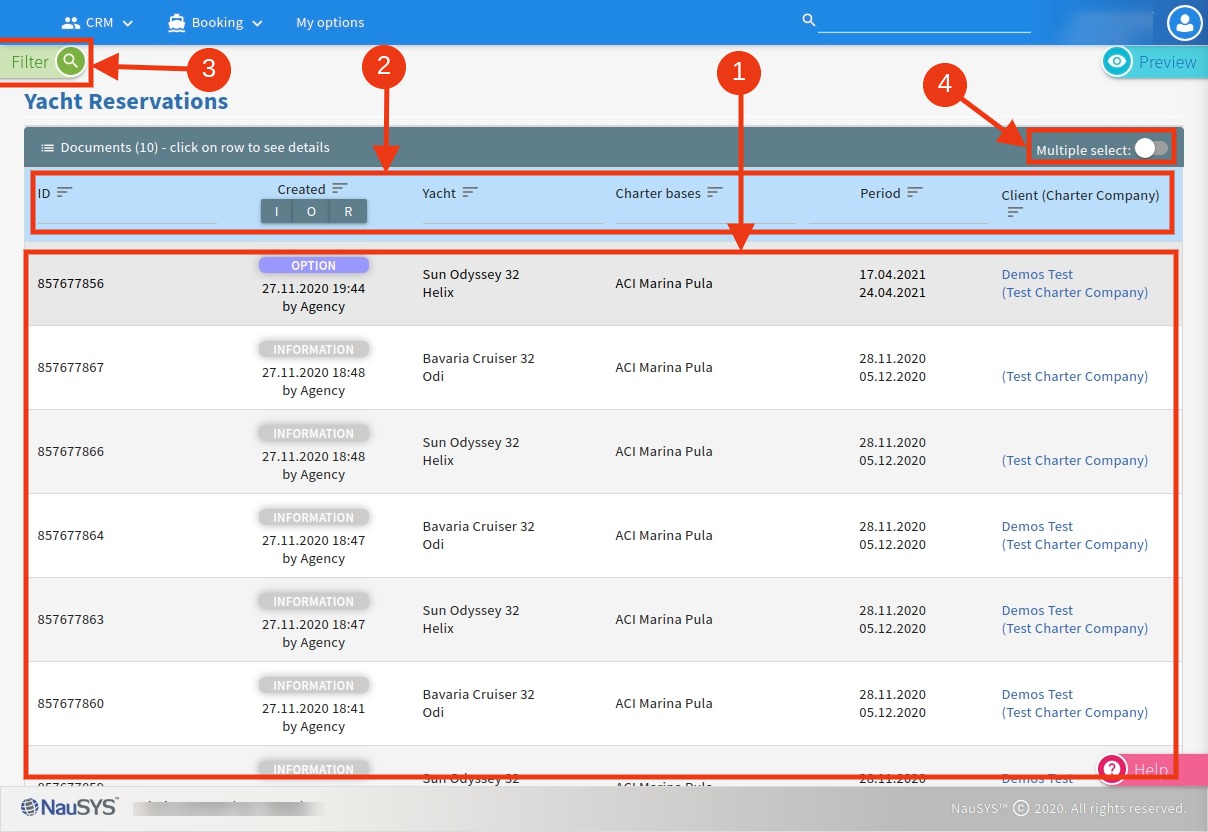Screen dimensions: 1208x832
Task: Click the NauSYS logo in footer
Action: 69,808
